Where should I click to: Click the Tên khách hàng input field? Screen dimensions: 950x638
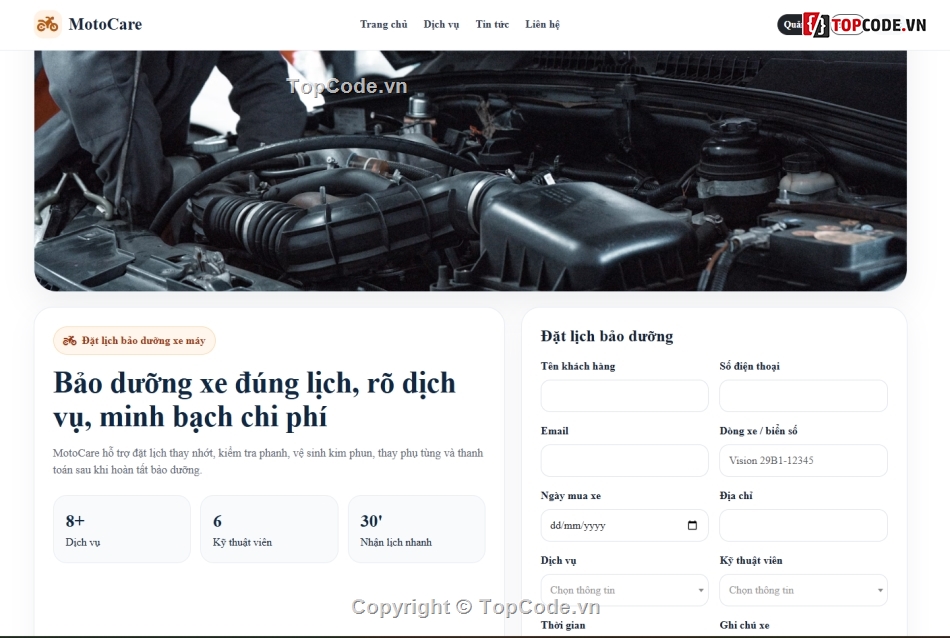pos(624,396)
